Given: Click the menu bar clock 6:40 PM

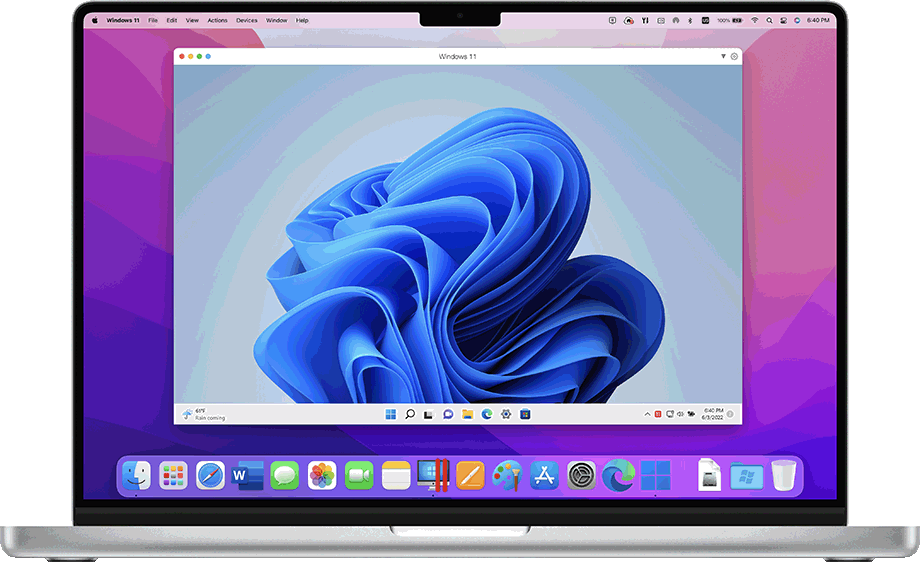Looking at the screenshot, I should point(818,20).
